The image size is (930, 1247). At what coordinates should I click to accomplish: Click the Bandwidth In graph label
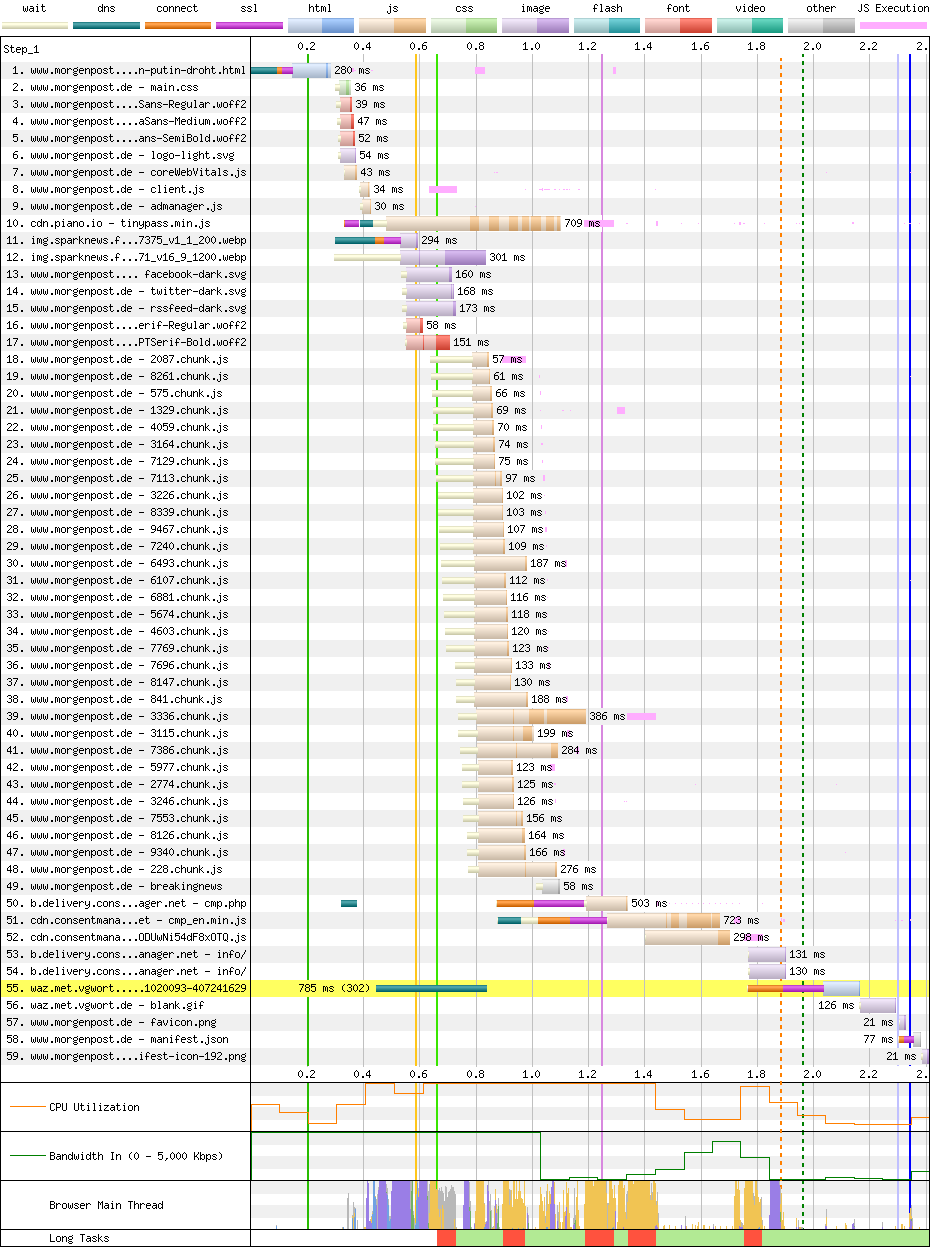[x=136, y=1157]
